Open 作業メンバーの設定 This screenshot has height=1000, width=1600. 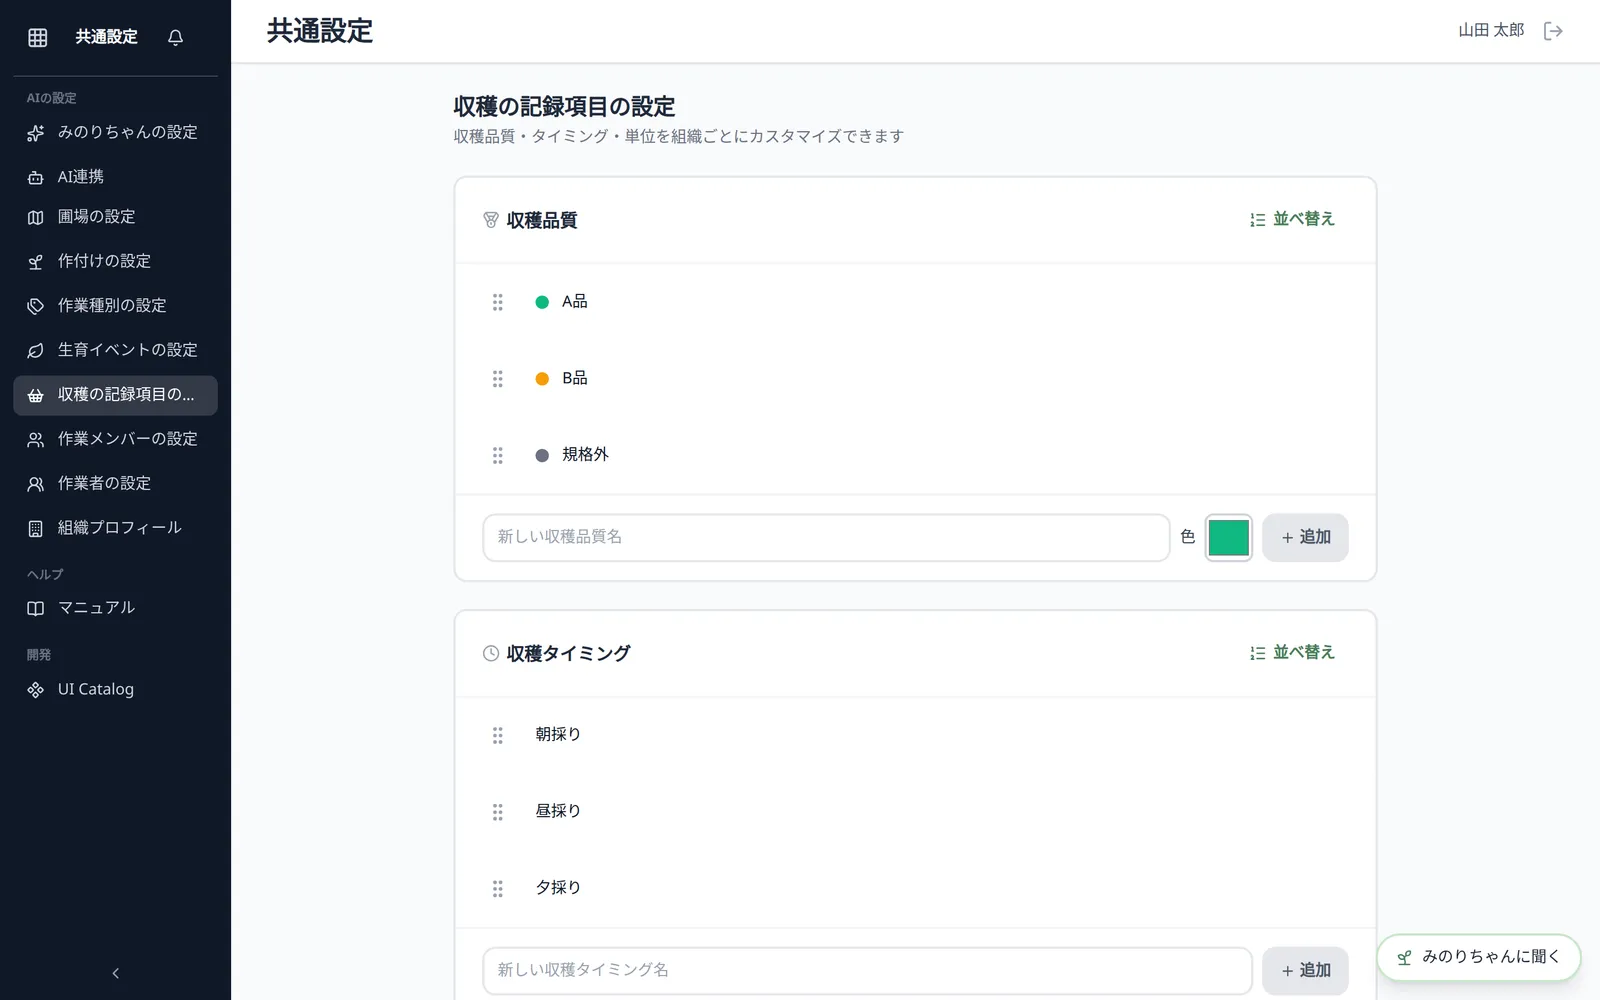point(115,439)
